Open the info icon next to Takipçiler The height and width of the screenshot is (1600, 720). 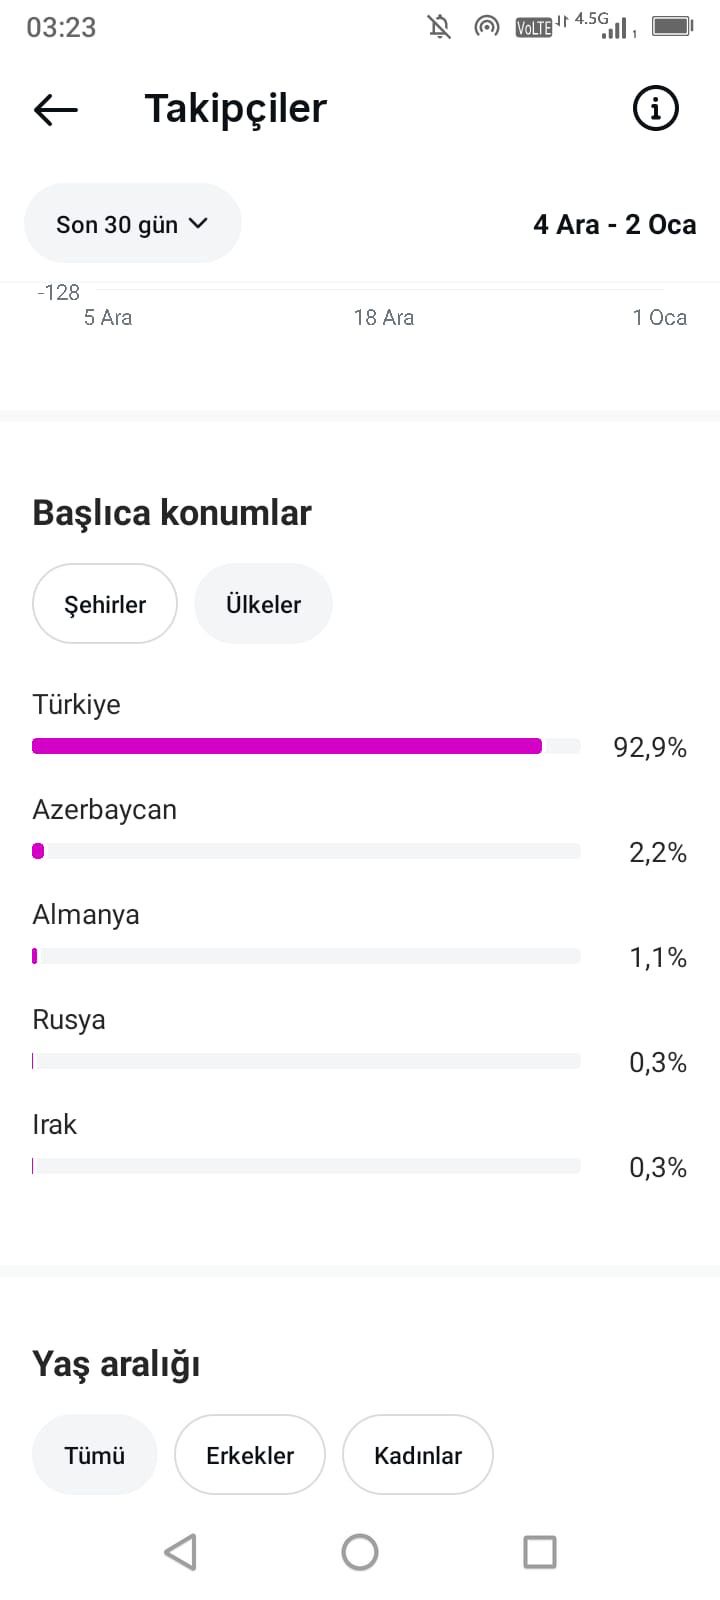(x=656, y=108)
